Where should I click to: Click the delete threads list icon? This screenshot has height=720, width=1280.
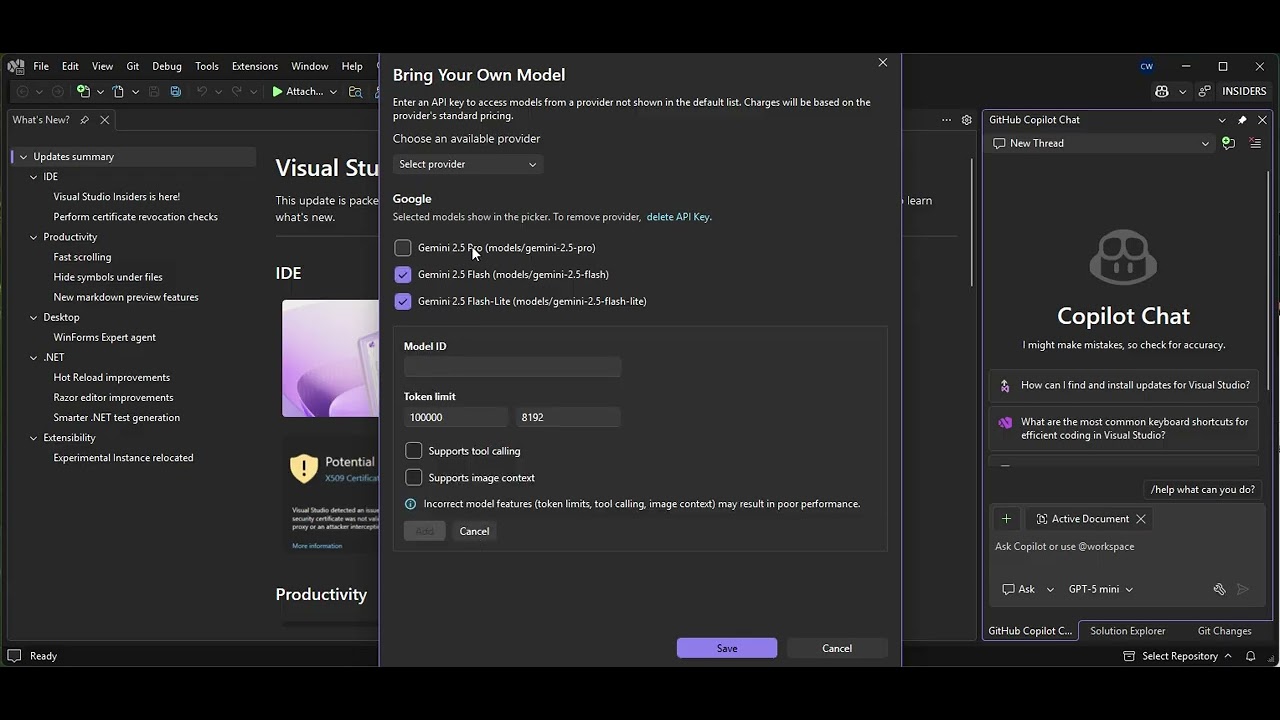point(1255,143)
